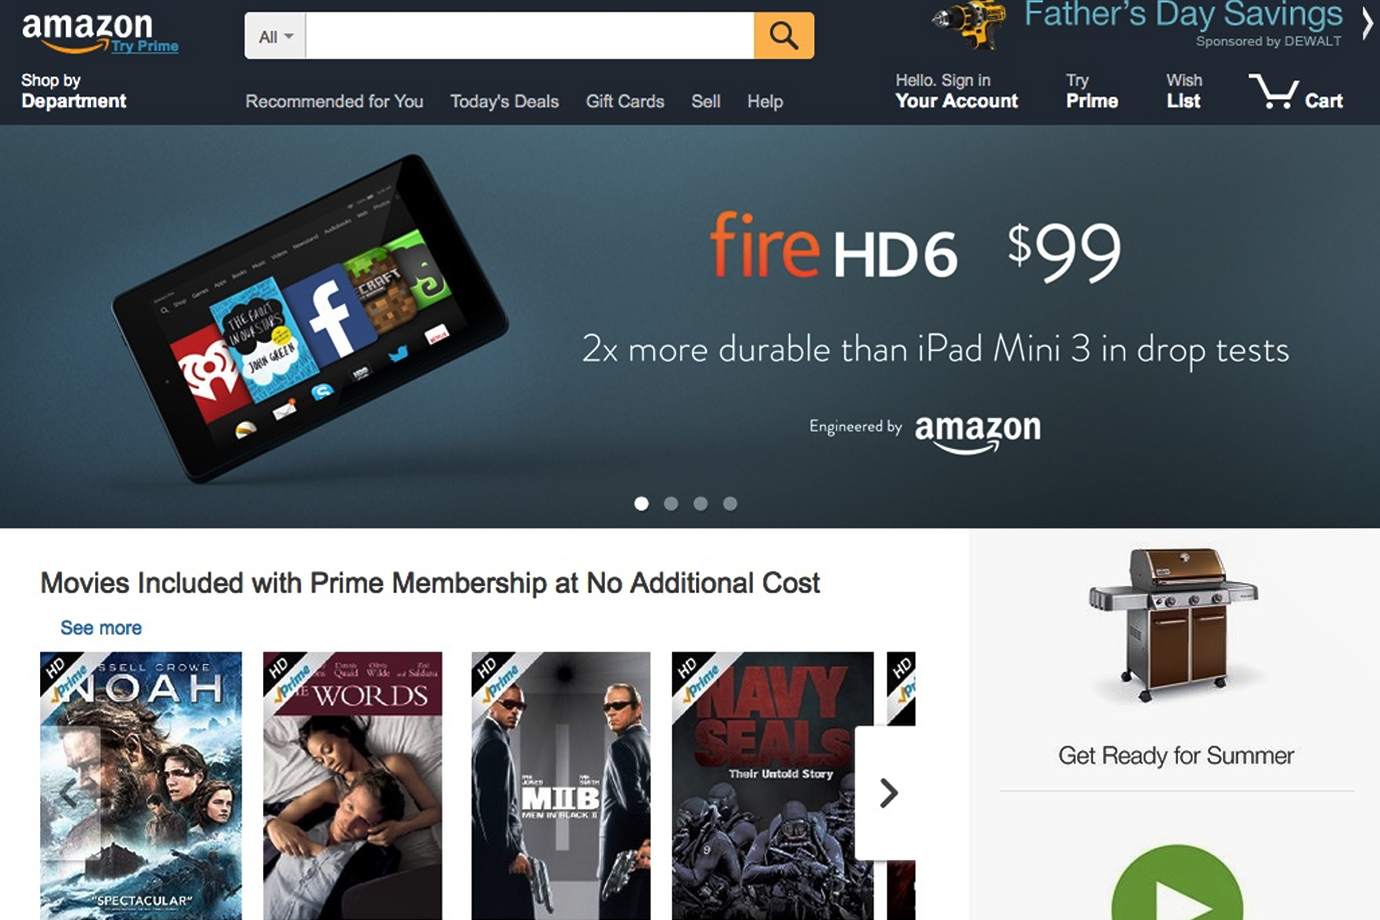Click the Try Prime link under logo
1380x920 pixels.
tap(145, 46)
